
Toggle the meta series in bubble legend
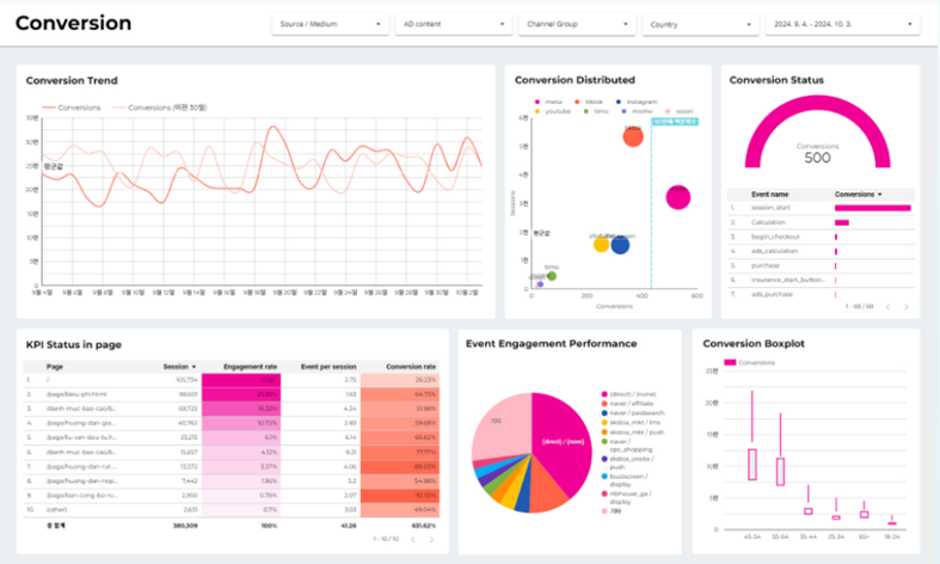pyautogui.click(x=548, y=102)
